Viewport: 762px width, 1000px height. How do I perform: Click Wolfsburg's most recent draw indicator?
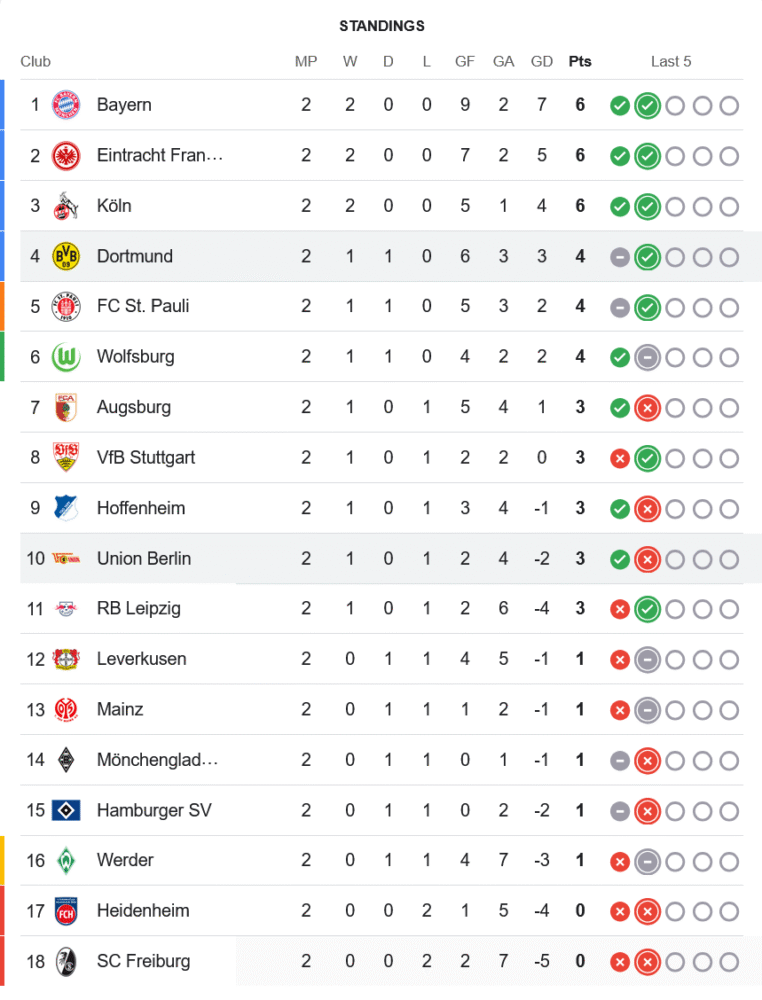click(x=647, y=357)
